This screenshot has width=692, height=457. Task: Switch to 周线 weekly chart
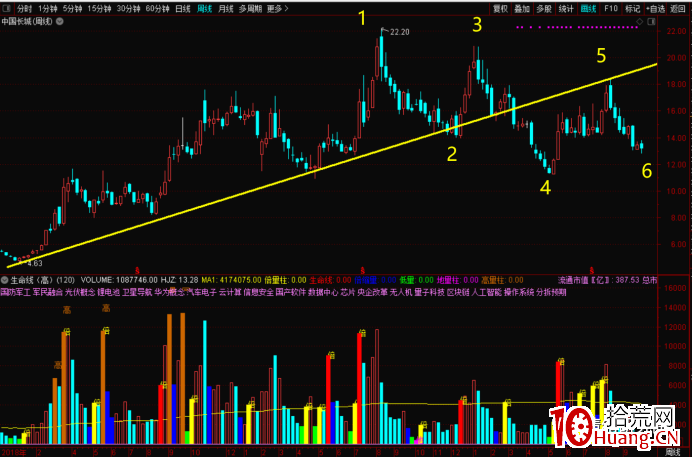click(x=204, y=8)
